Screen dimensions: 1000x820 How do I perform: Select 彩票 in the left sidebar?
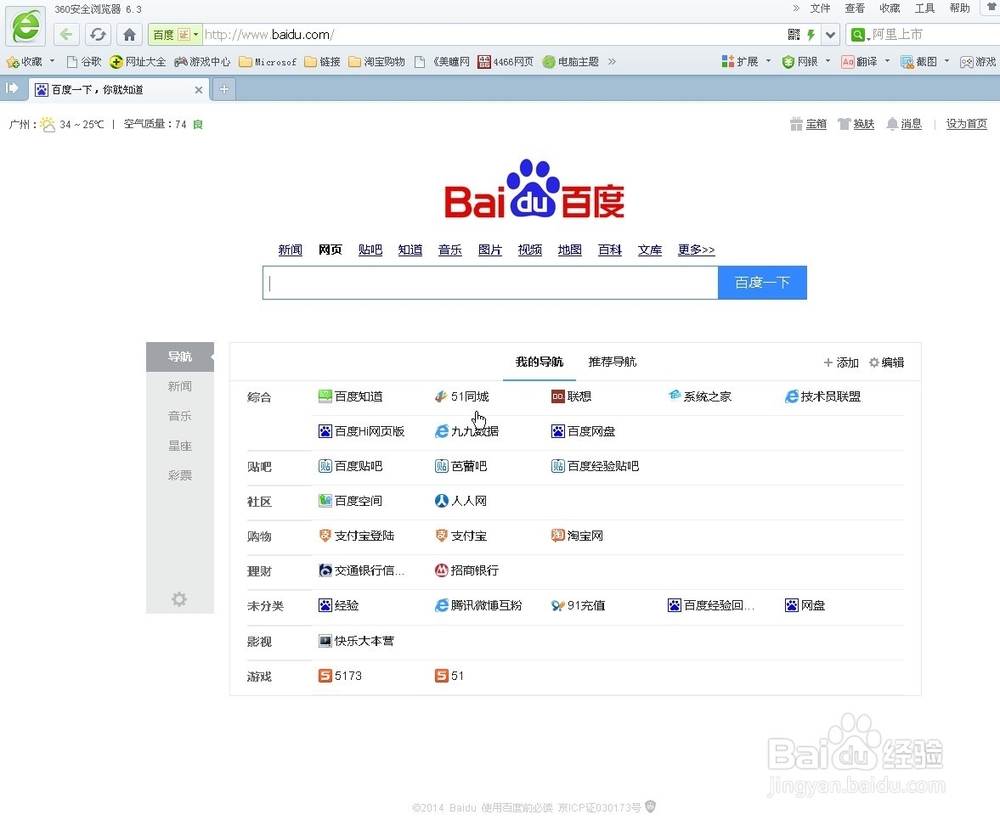coord(180,475)
